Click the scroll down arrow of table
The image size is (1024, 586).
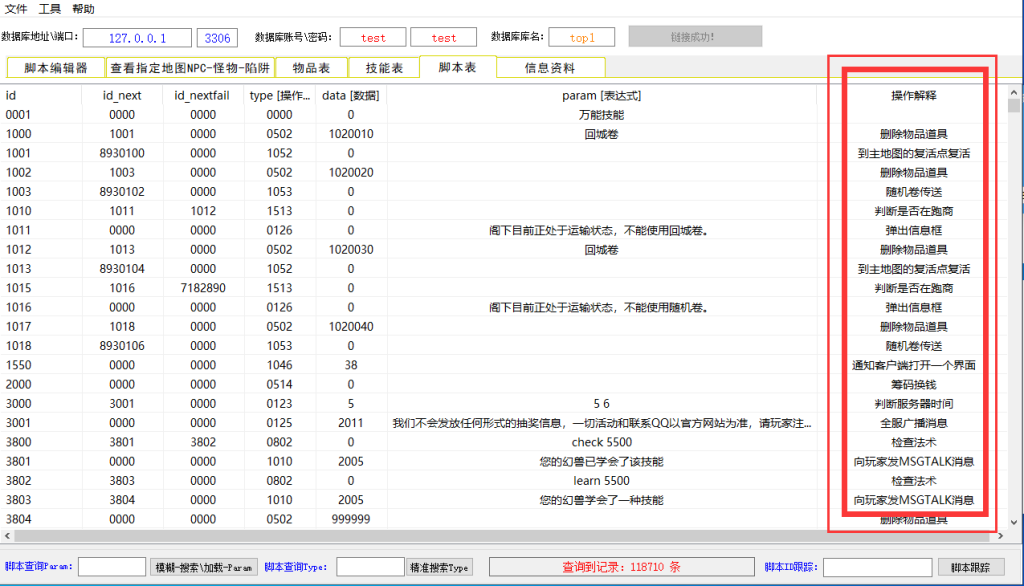click(1014, 523)
